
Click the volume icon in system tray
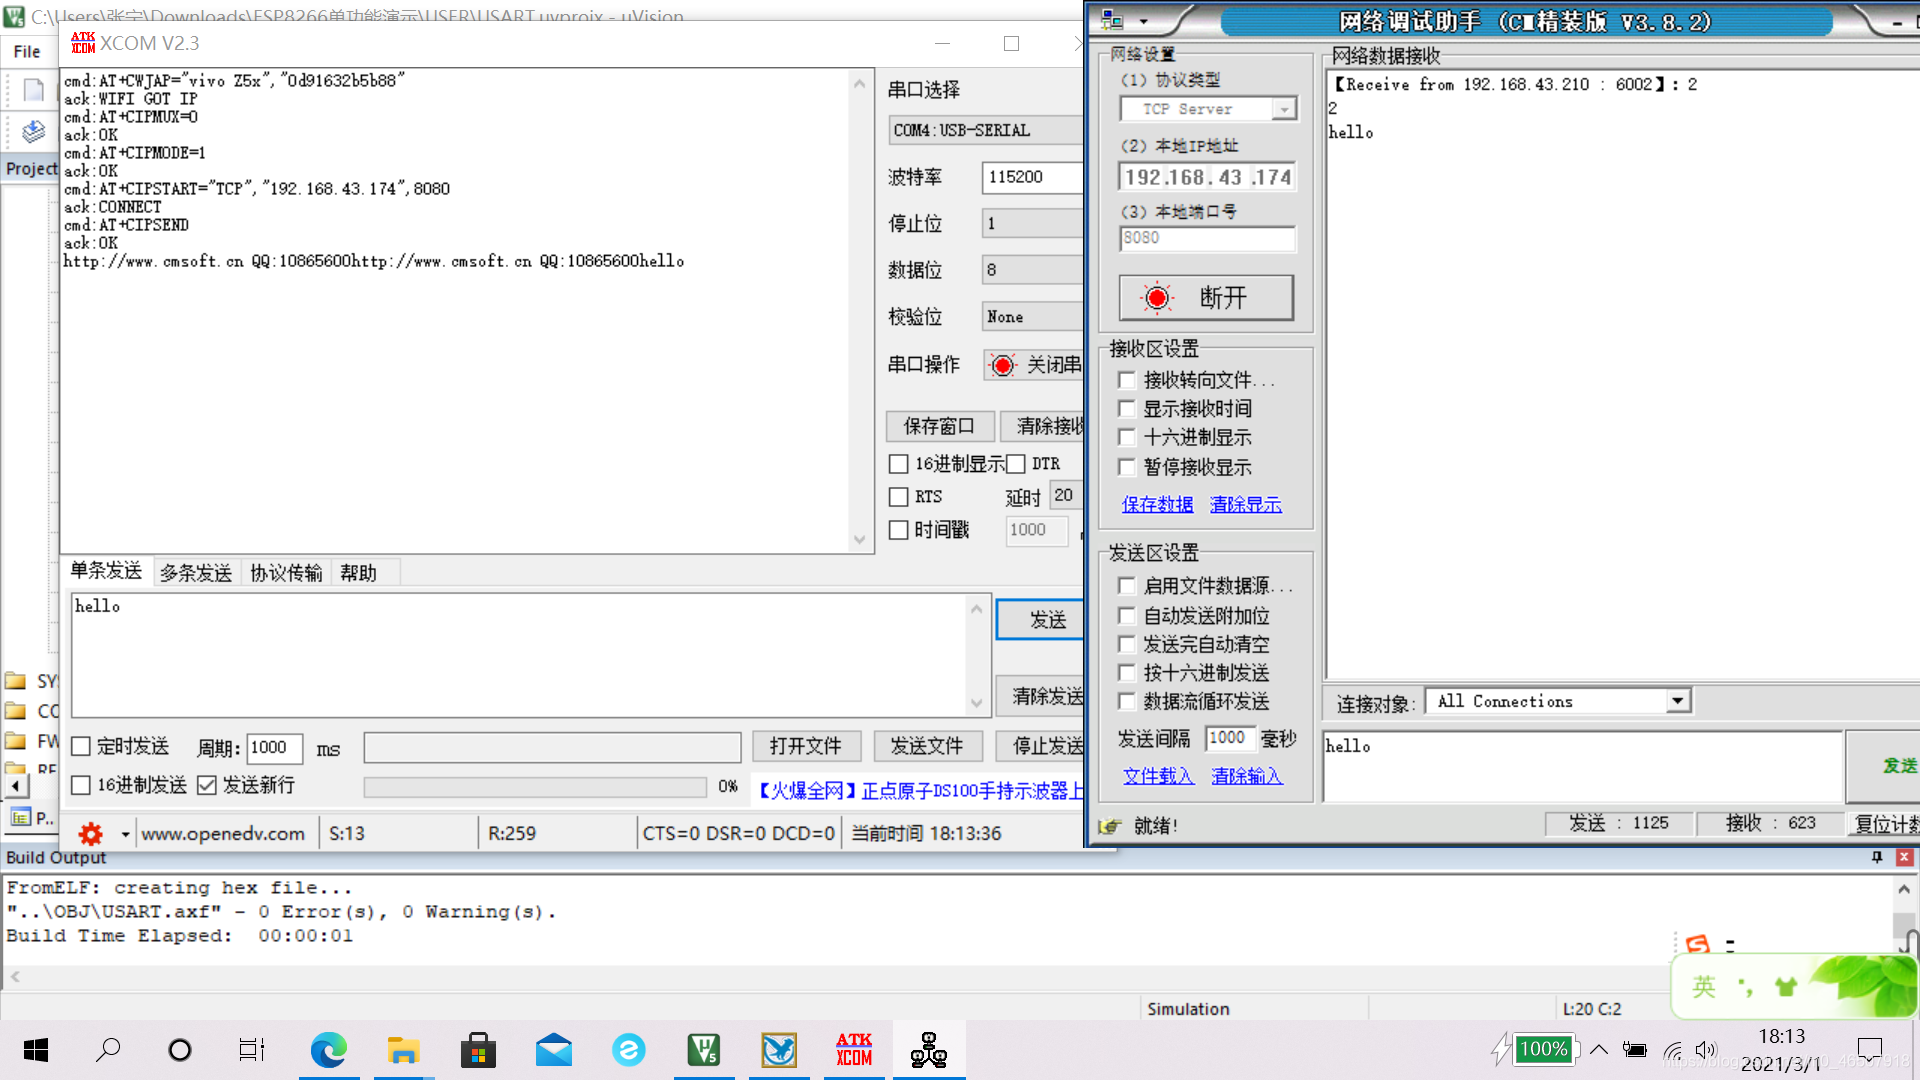1706,1050
